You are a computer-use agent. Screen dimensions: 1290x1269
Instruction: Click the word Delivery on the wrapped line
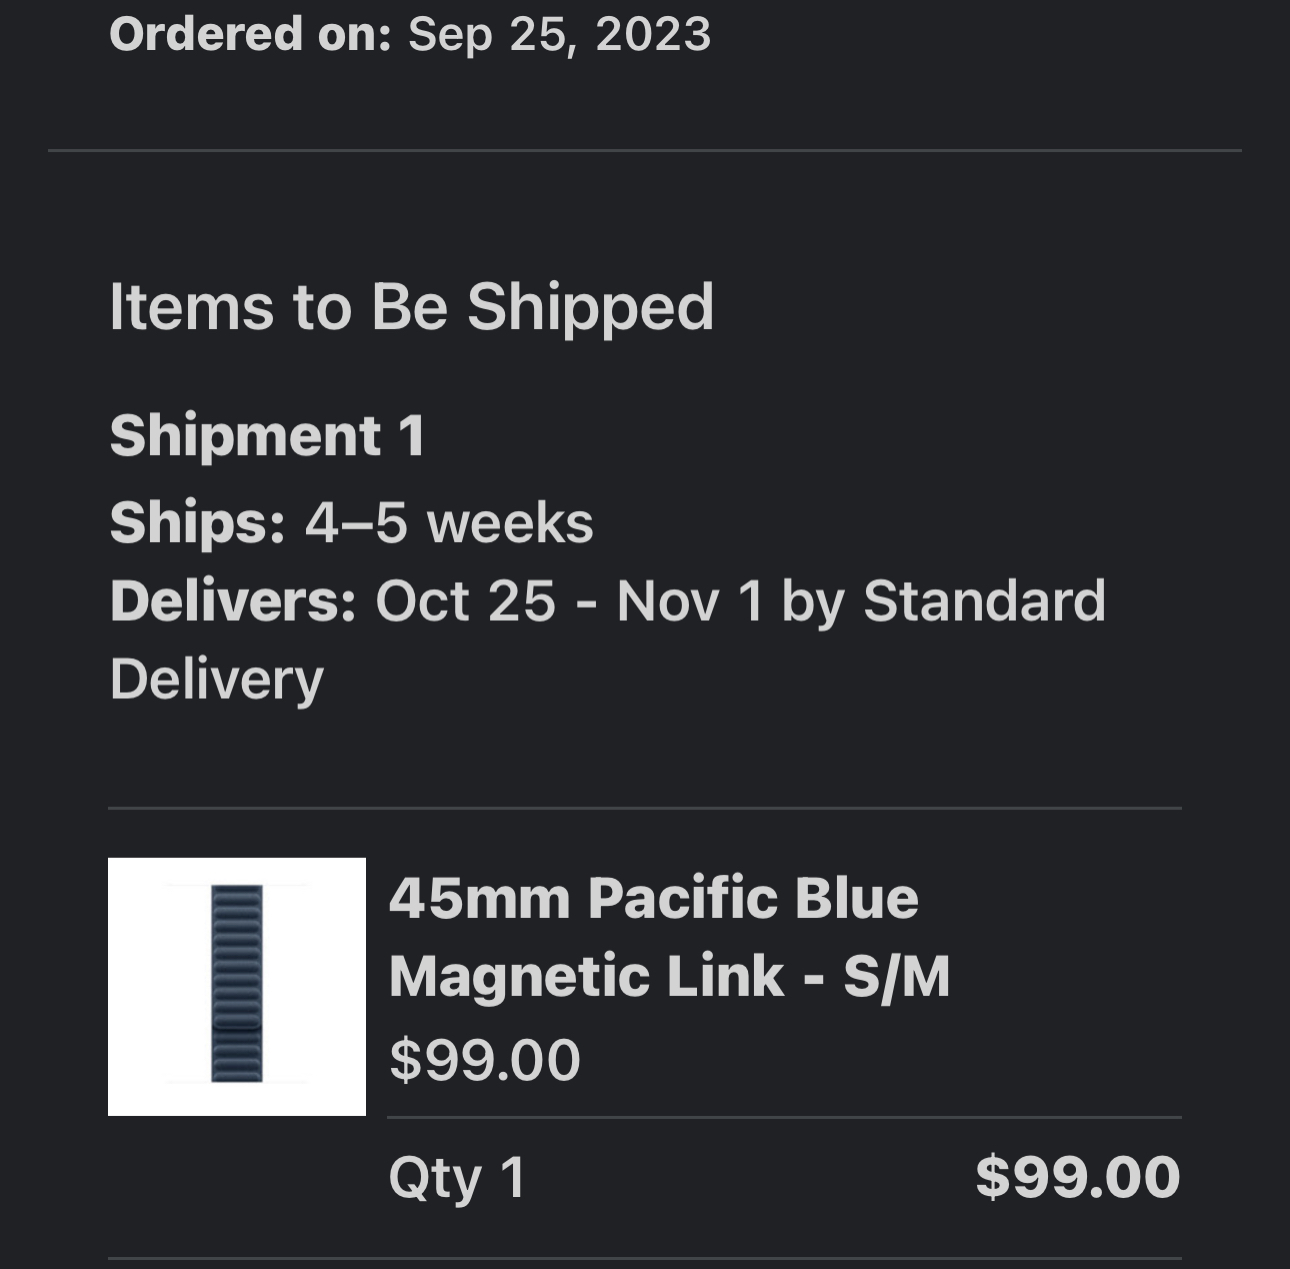pos(216,680)
